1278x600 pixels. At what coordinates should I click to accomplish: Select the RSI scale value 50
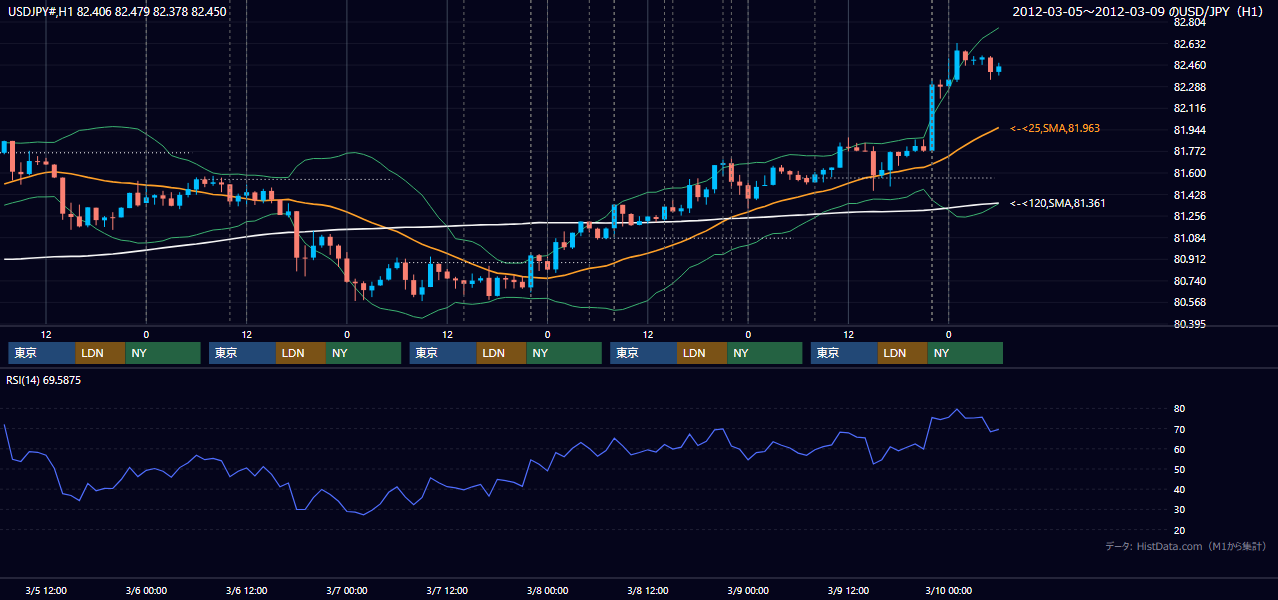(x=1179, y=469)
